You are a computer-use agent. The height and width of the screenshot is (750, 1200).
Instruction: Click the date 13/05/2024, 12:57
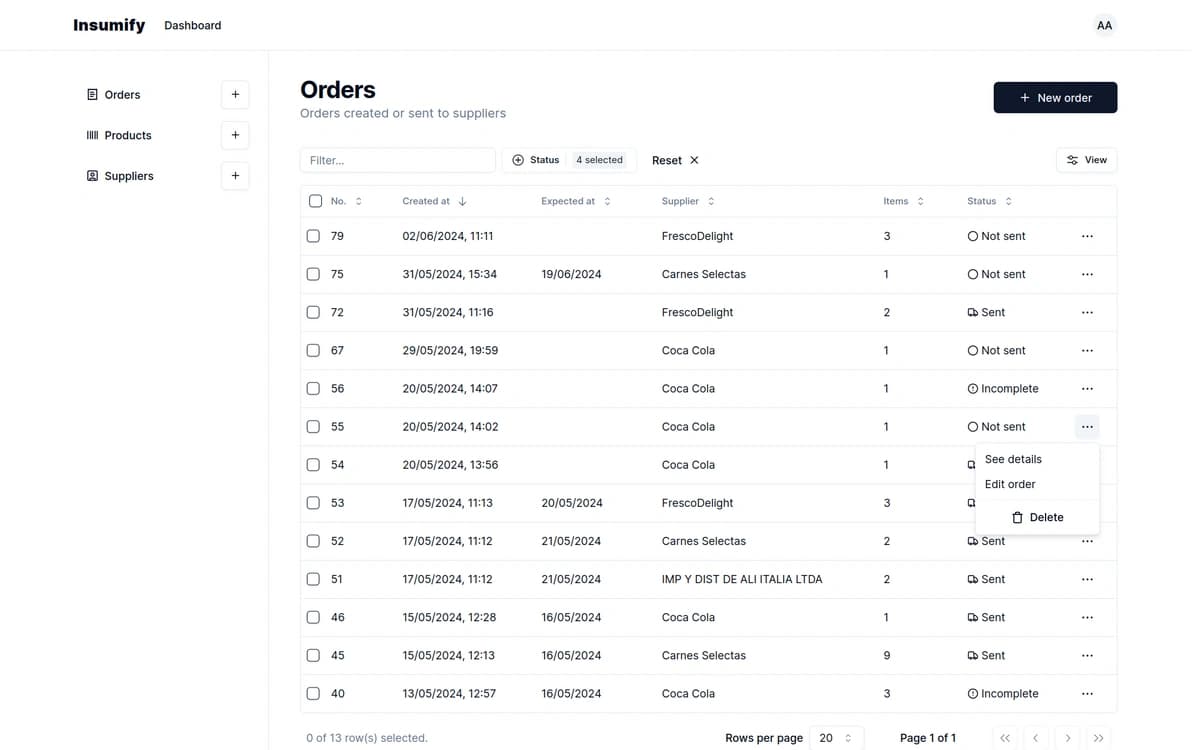pos(449,693)
